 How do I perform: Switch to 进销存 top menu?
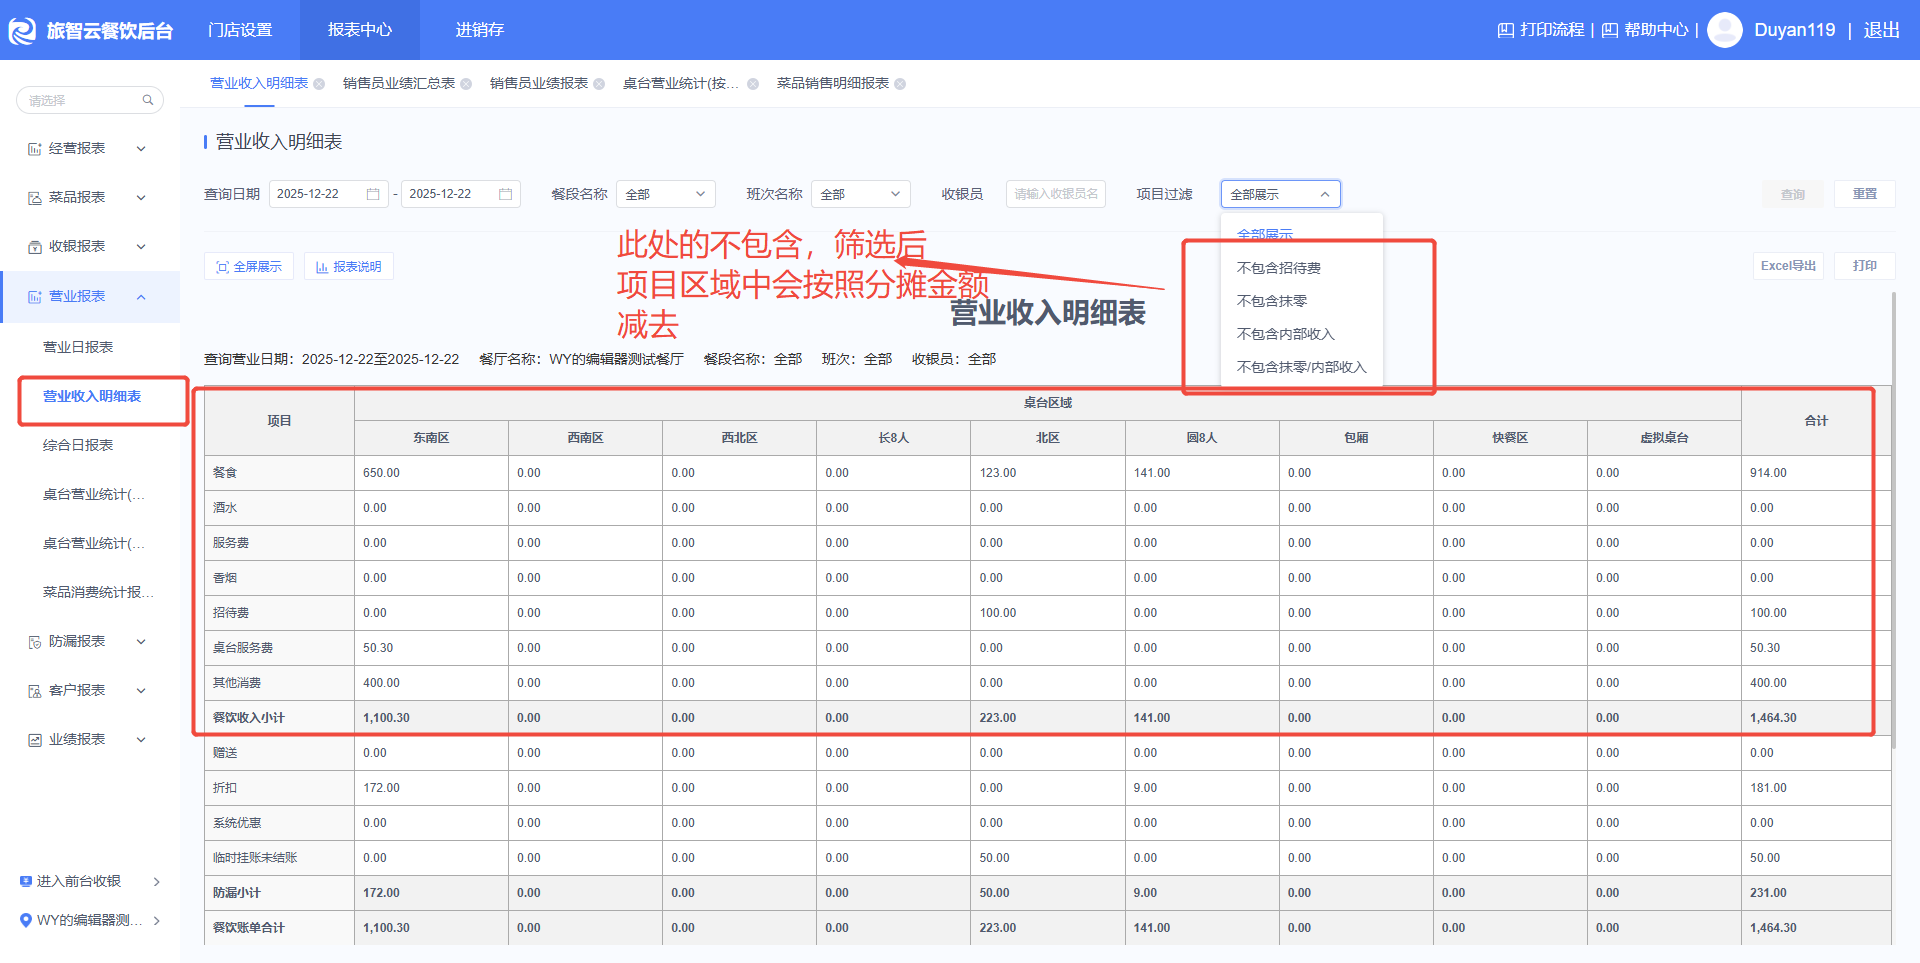(479, 30)
